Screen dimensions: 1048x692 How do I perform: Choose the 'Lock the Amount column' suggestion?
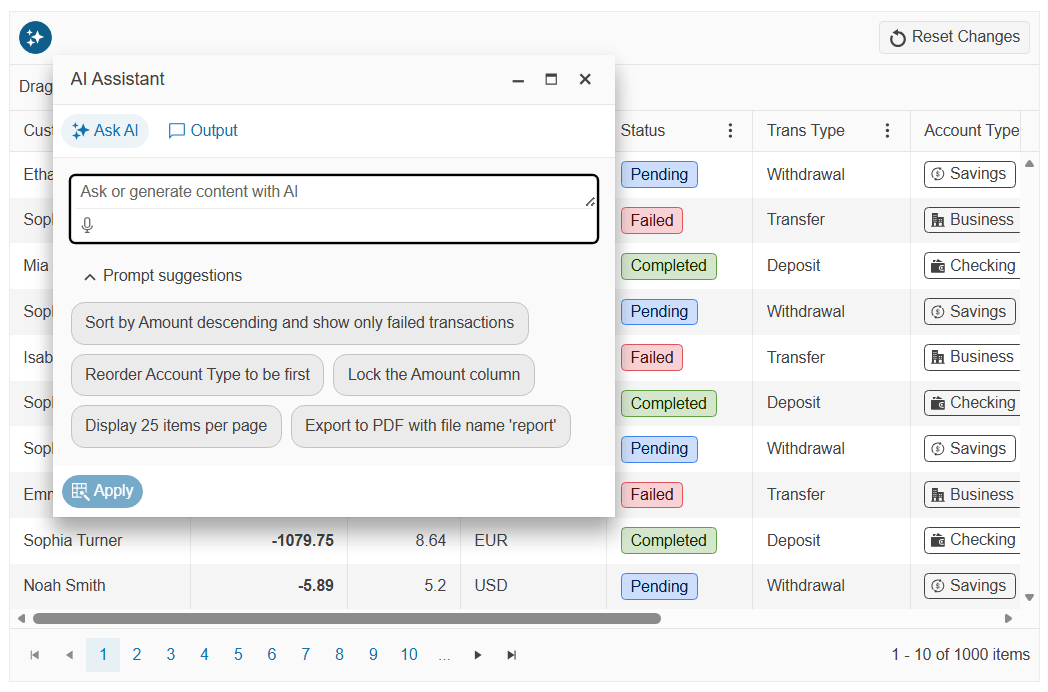point(433,375)
